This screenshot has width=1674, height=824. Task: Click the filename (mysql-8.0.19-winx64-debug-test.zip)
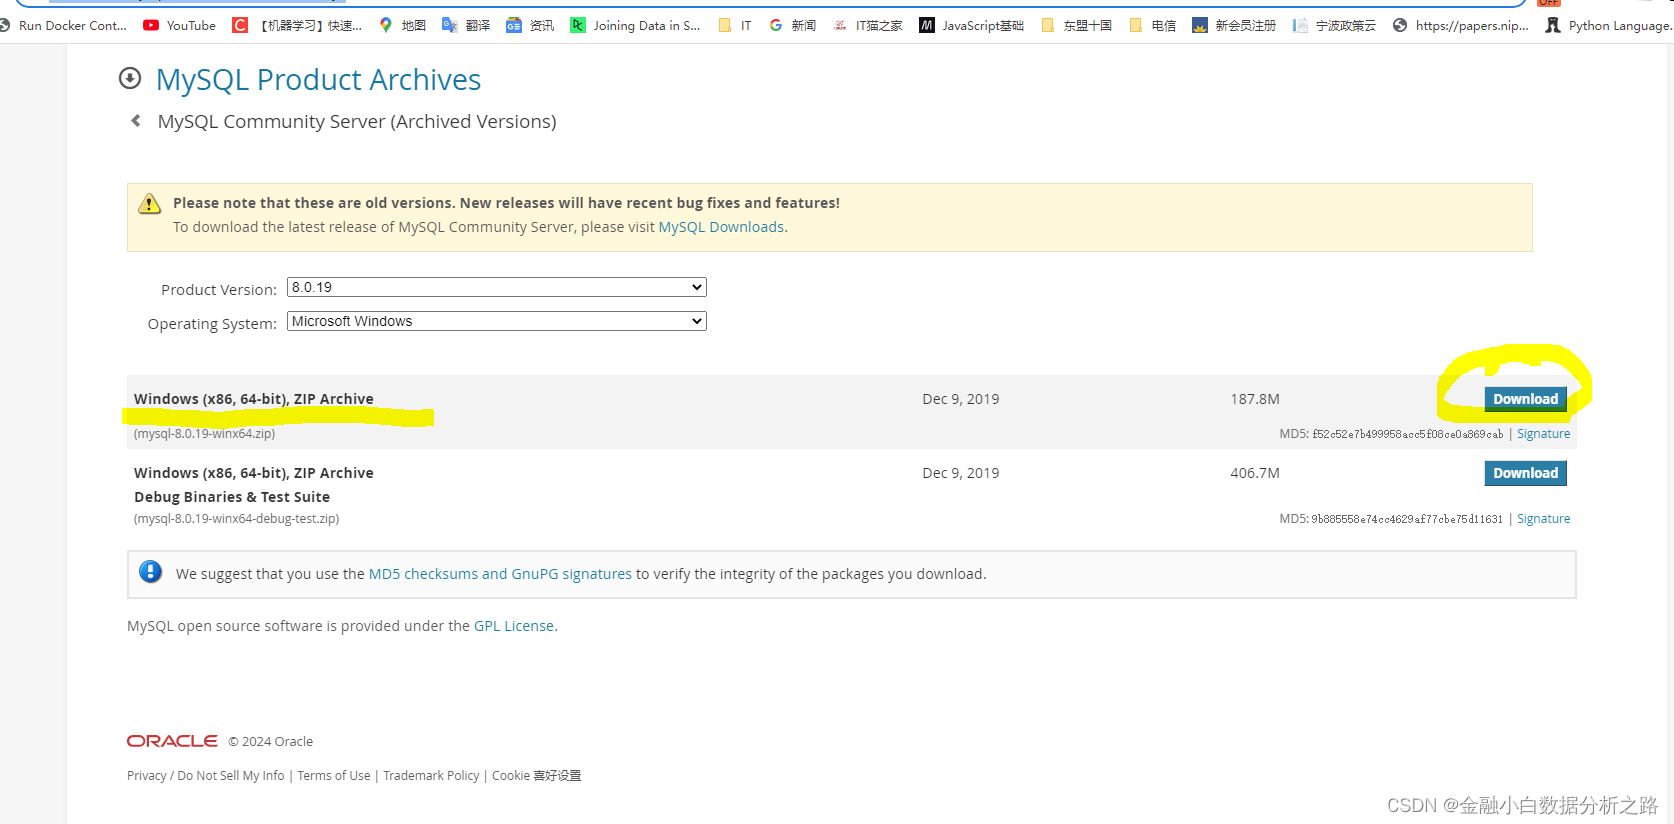(236, 519)
